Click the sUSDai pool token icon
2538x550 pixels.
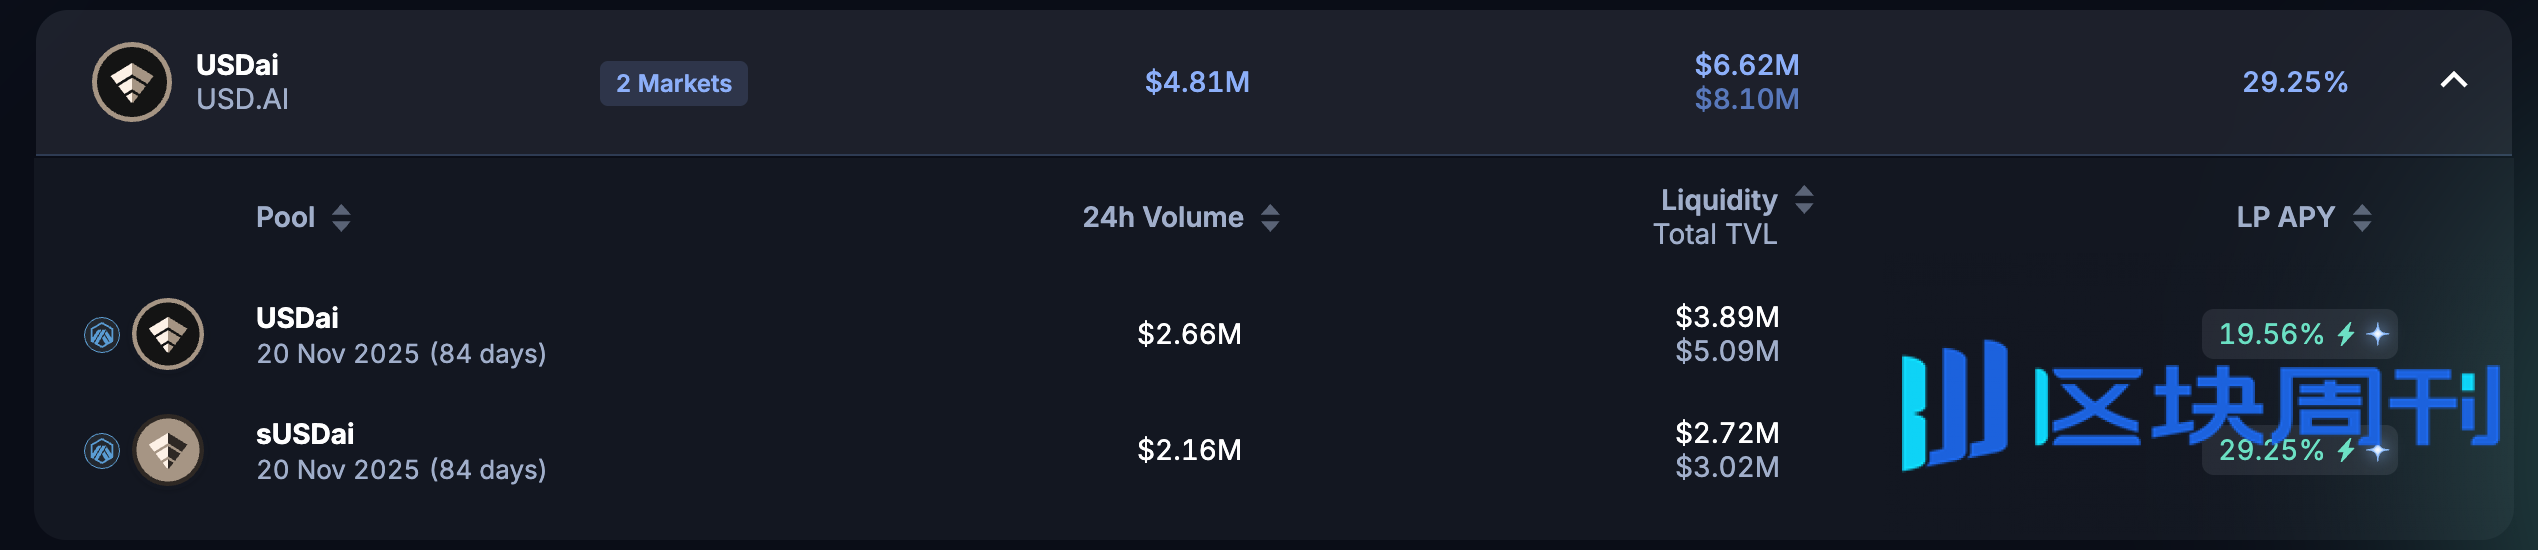[x=168, y=450]
